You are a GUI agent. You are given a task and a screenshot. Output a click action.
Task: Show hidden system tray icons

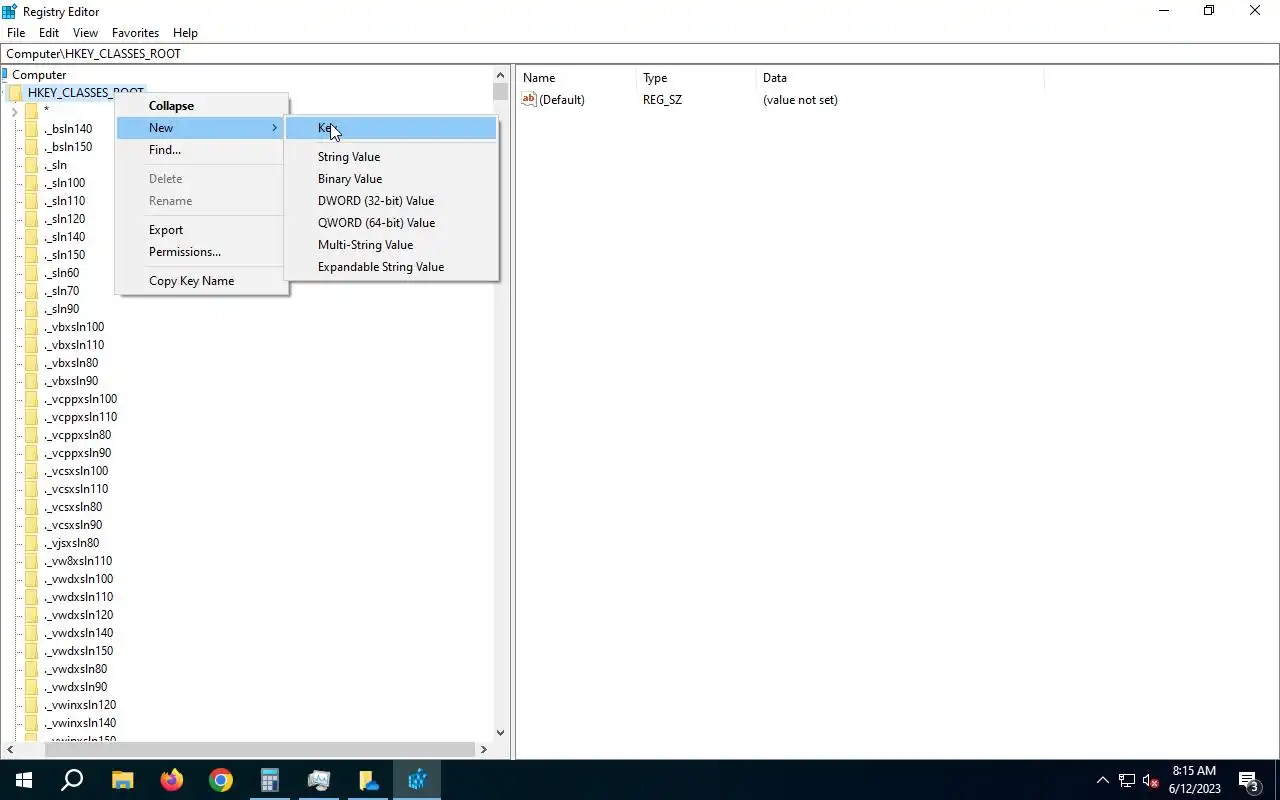point(1103,780)
